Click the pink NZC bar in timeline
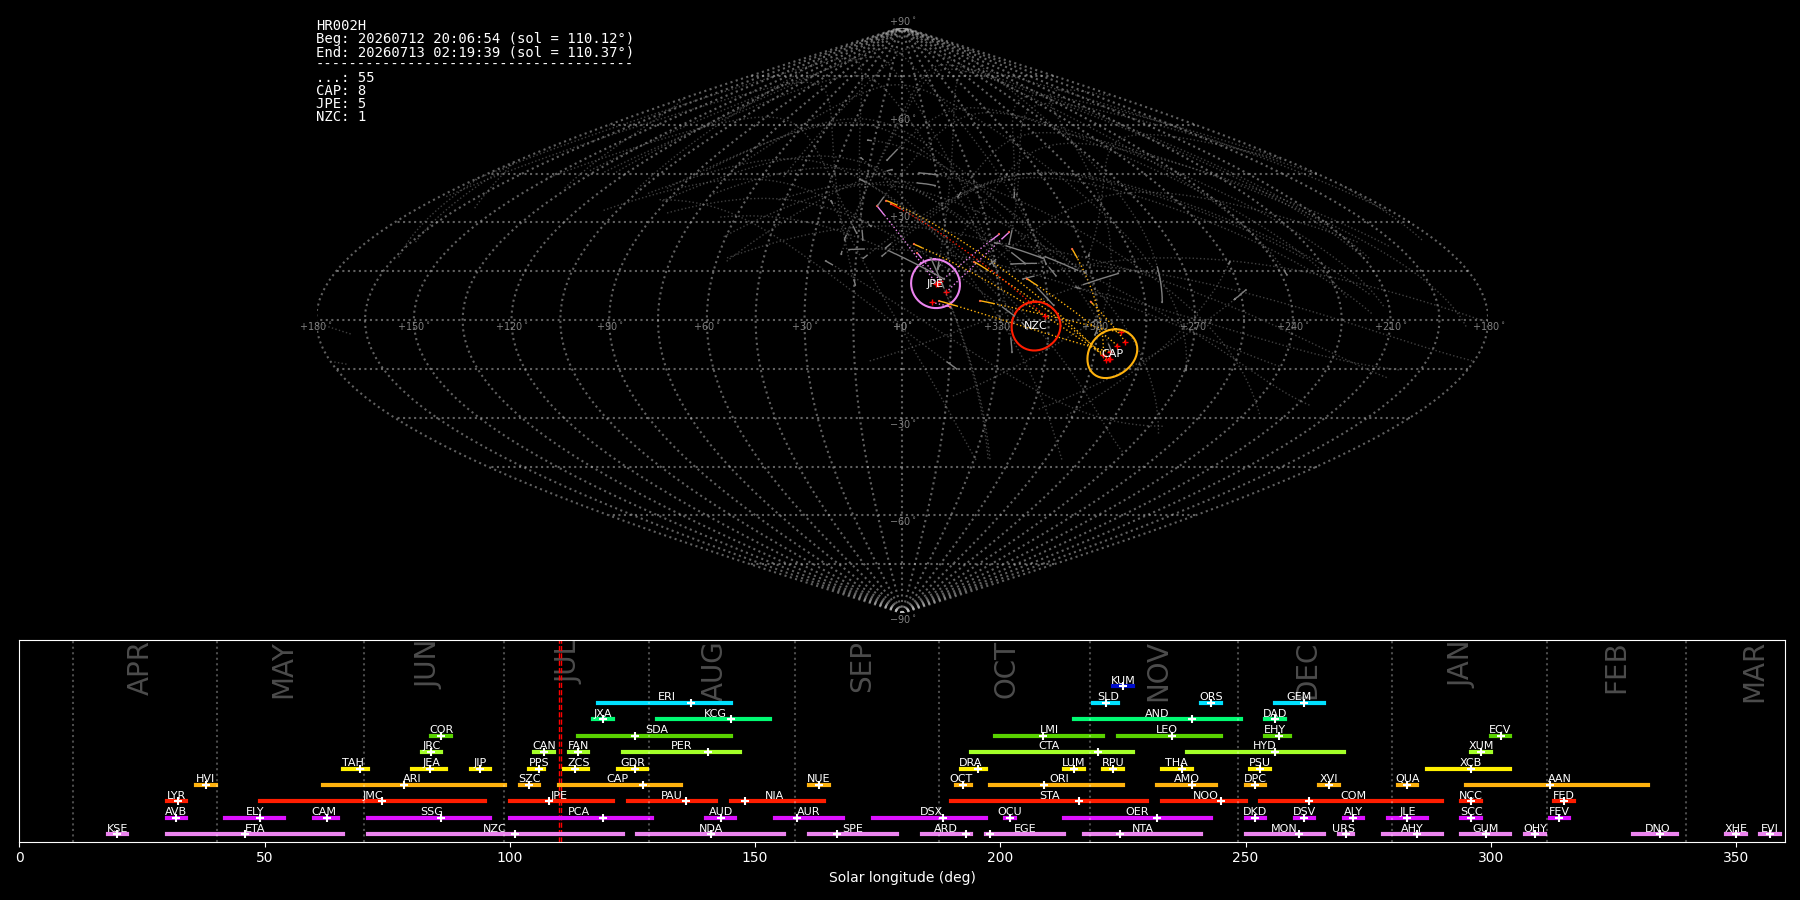The height and width of the screenshot is (900, 1800). 495,834
